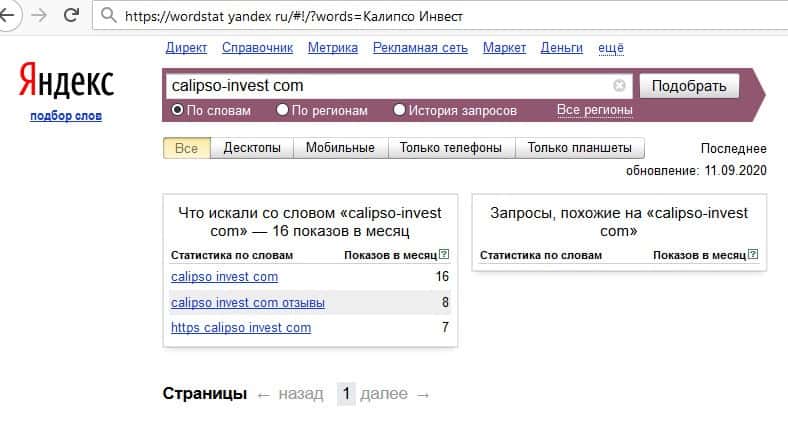Switch to the 'Мобильные' tab

click(340, 148)
